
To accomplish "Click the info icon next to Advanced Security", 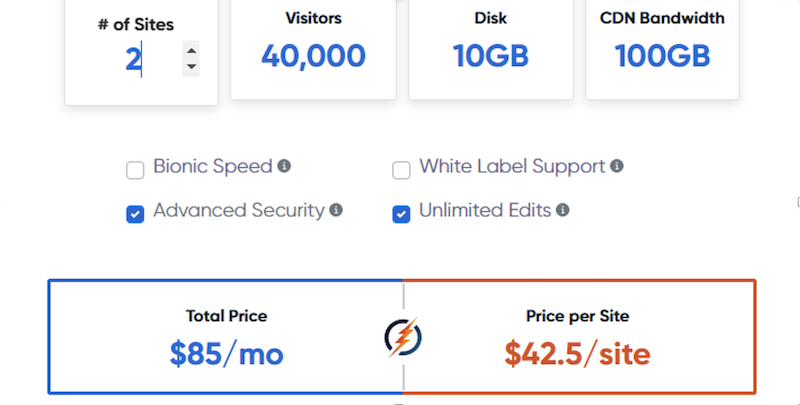I will pyautogui.click(x=336, y=210).
